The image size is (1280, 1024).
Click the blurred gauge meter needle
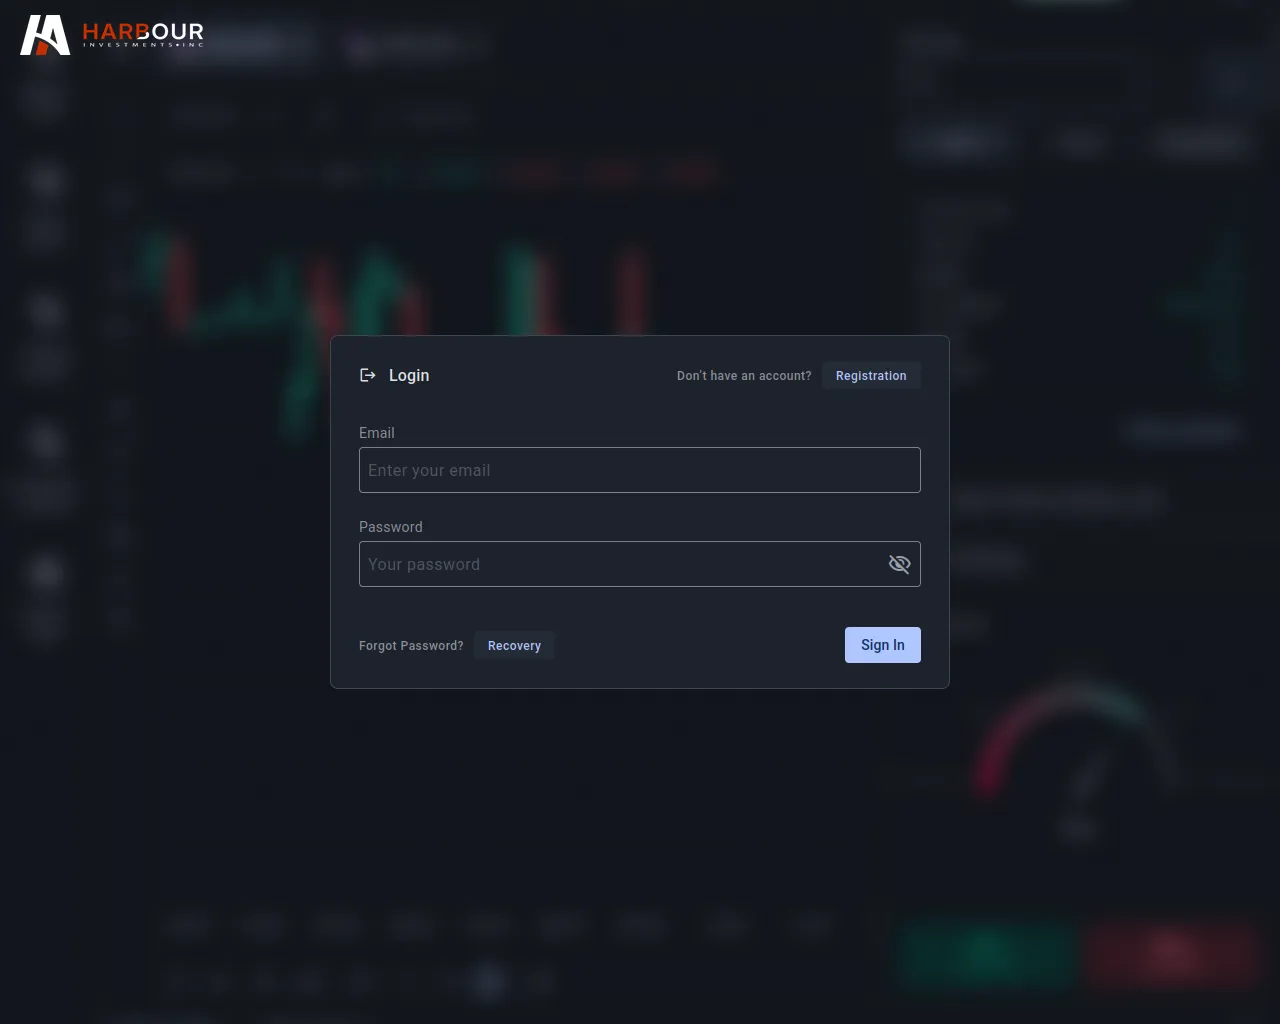(x=1090, y=773)
